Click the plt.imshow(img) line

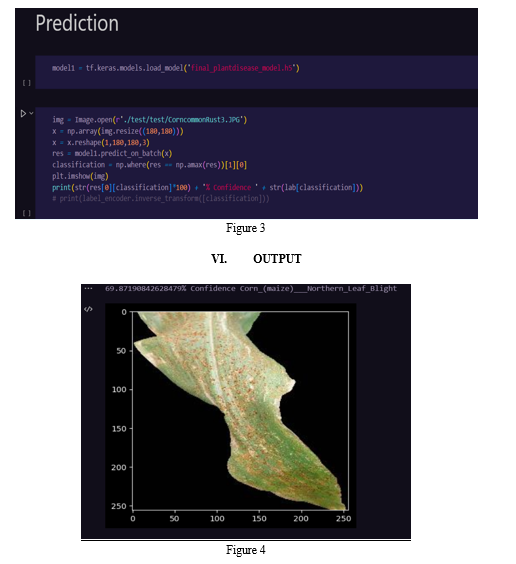[80, 176]
